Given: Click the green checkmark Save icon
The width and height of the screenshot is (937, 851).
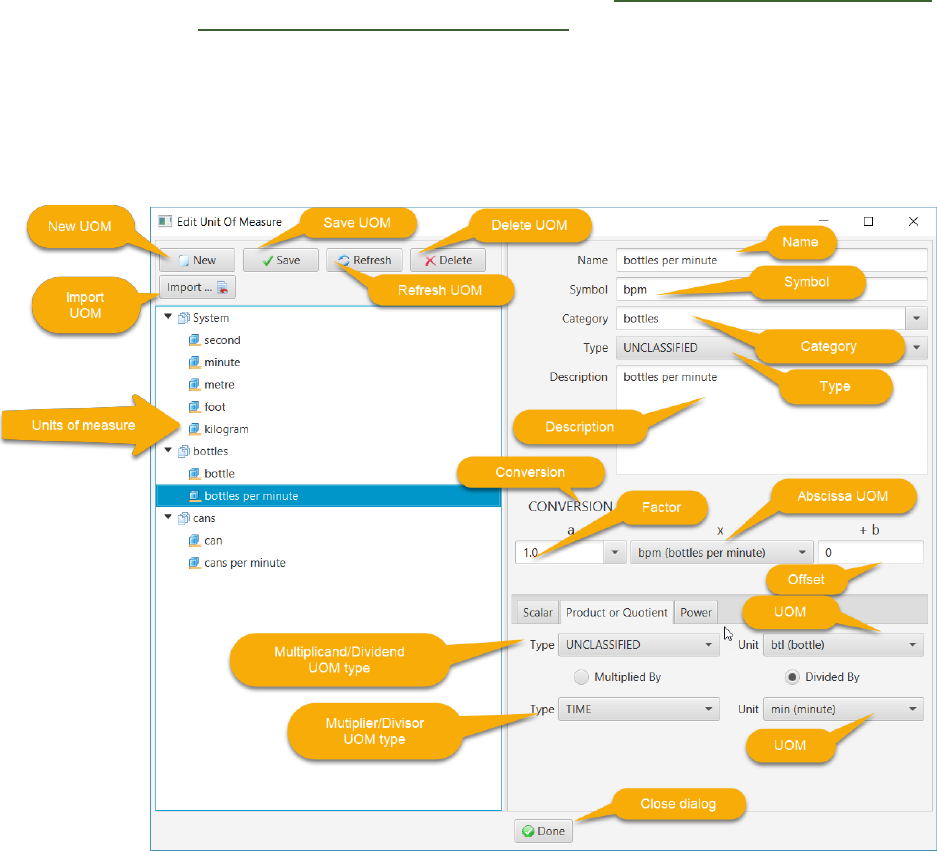Looking at the screenshot, I should click(268, 261).
